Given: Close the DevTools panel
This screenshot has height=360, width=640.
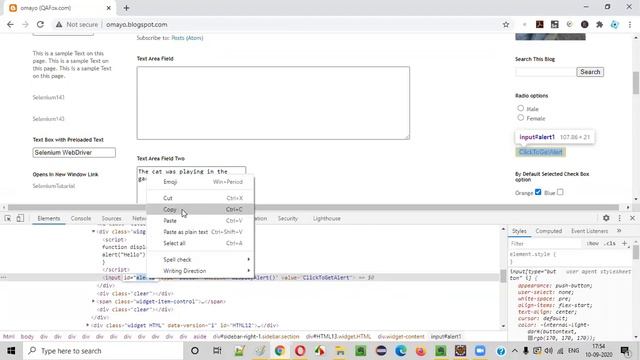Looking at the screenshot, I should (632, 218).
